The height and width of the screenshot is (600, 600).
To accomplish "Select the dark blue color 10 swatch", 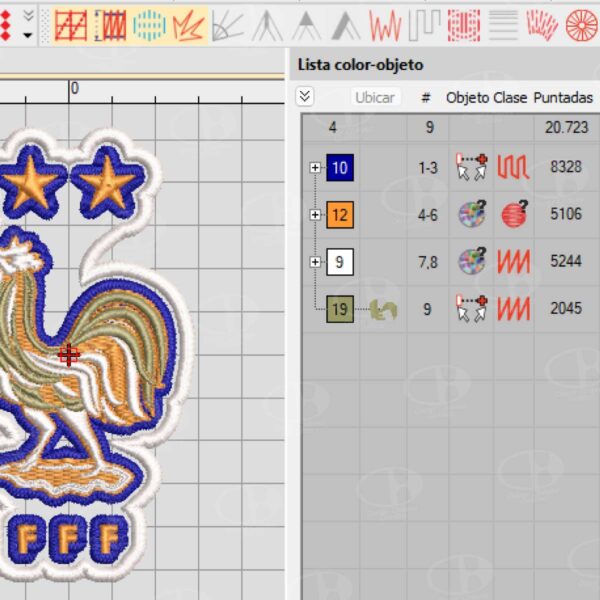I will pos(340,168).
